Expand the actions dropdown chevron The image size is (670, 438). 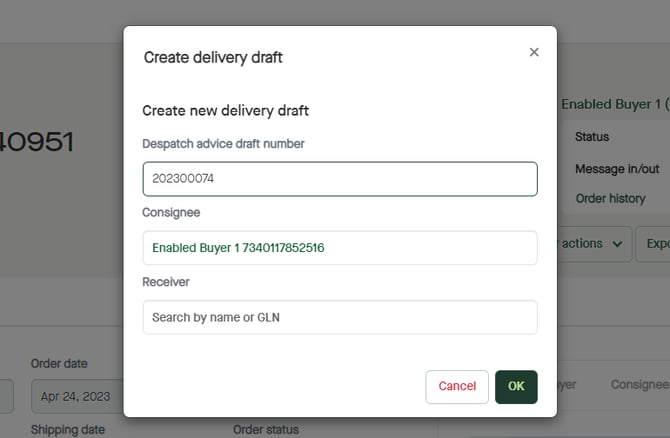click(x=617, y=243)
